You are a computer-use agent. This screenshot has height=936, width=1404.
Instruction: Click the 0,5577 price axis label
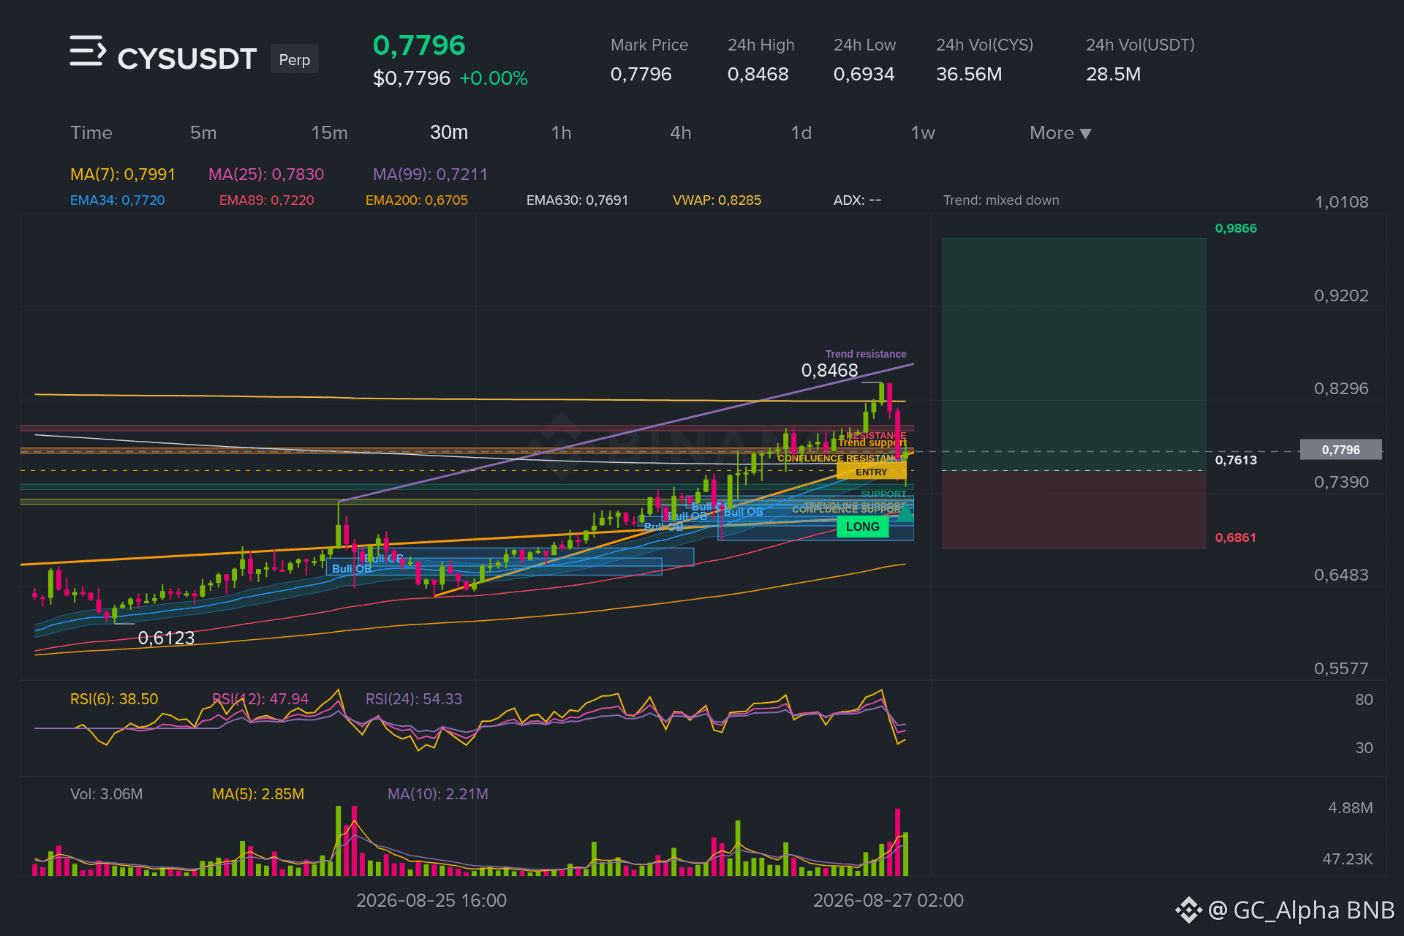point(1341,668)
